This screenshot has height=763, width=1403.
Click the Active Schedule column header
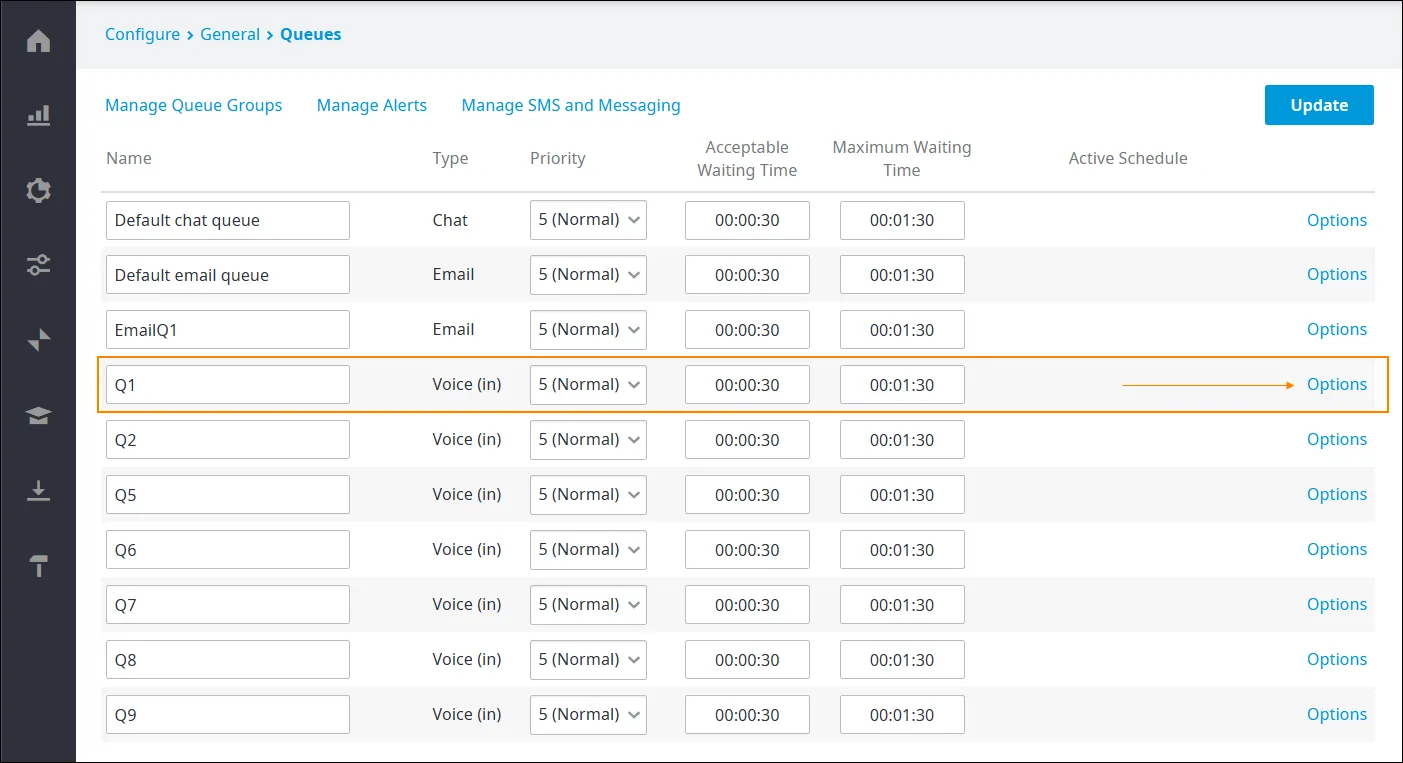pyautogui.click(x=1128, y=158)
